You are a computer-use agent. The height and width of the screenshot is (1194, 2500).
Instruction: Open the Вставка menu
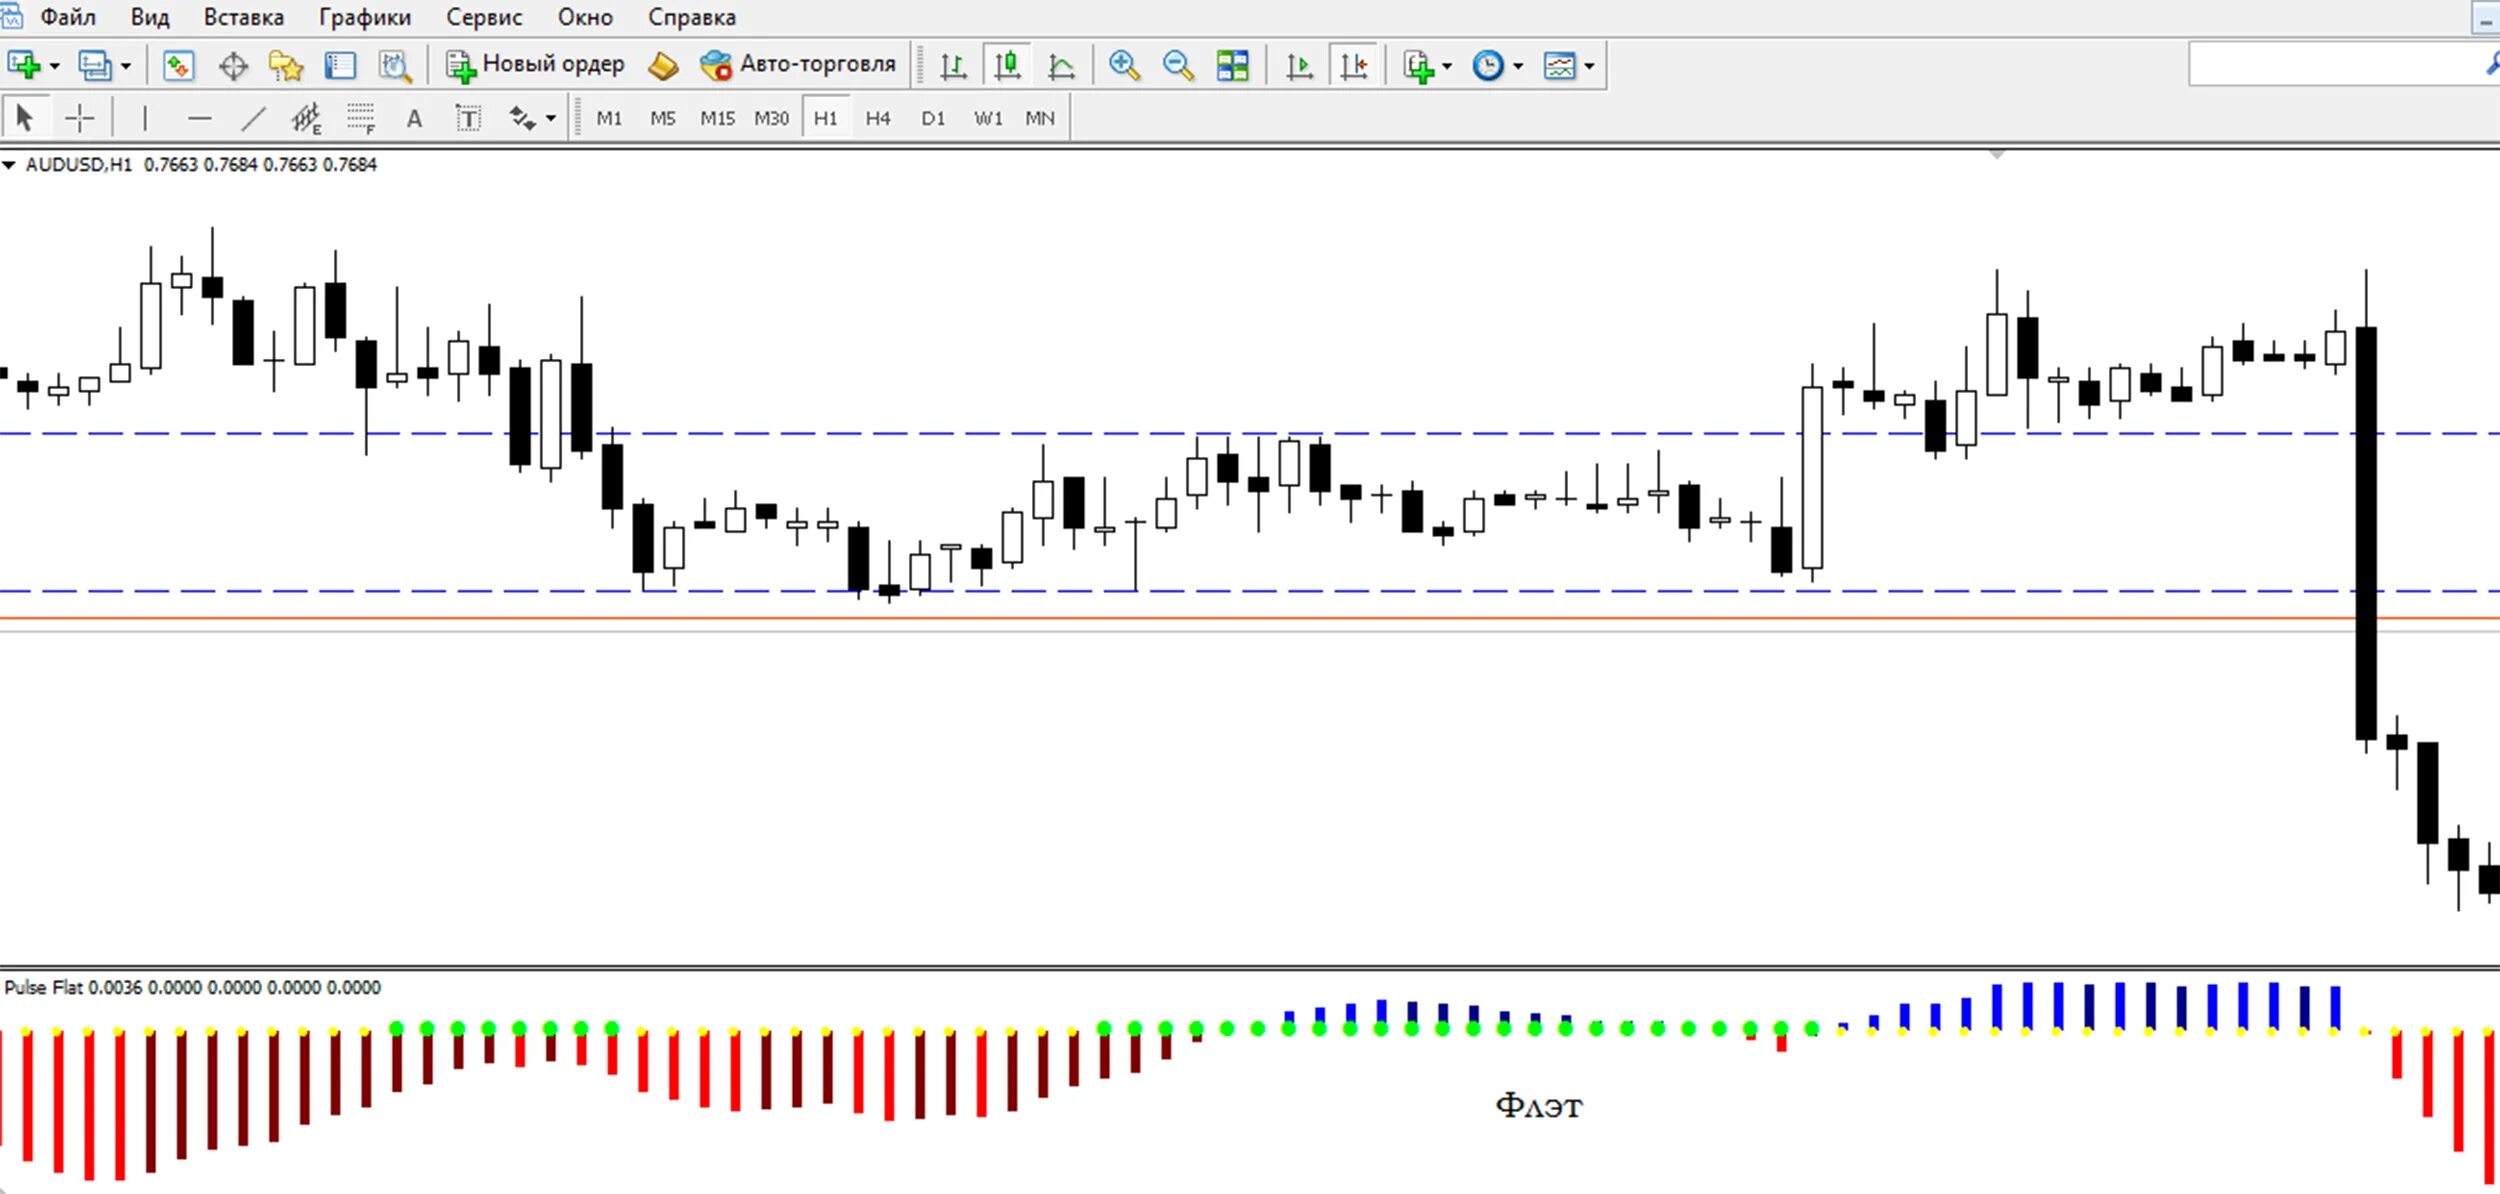point(244,17)
